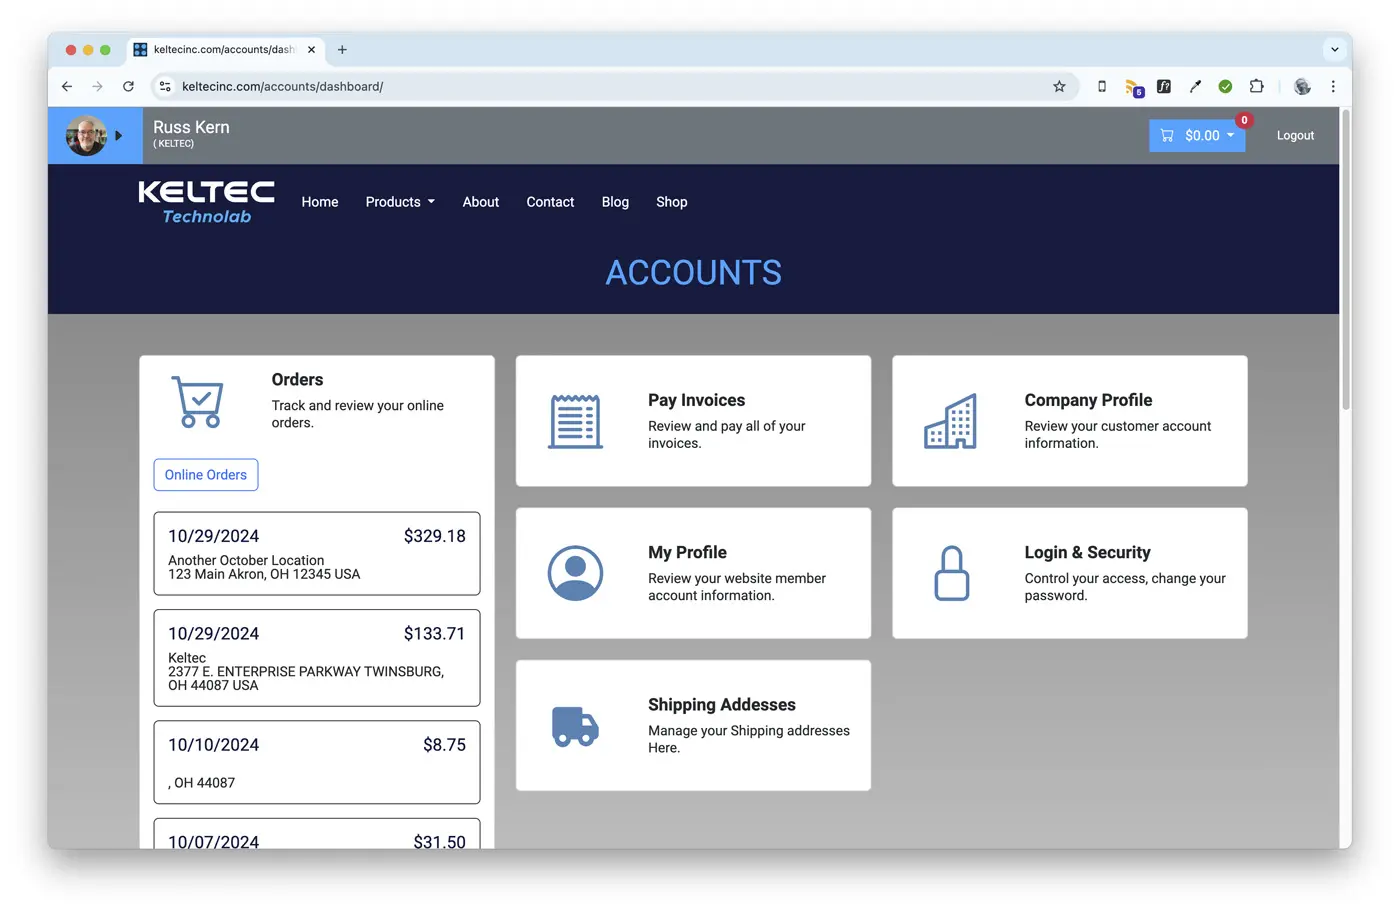
Task: Close the keltecinc.com browser tab
Action: tap(311, 49)
